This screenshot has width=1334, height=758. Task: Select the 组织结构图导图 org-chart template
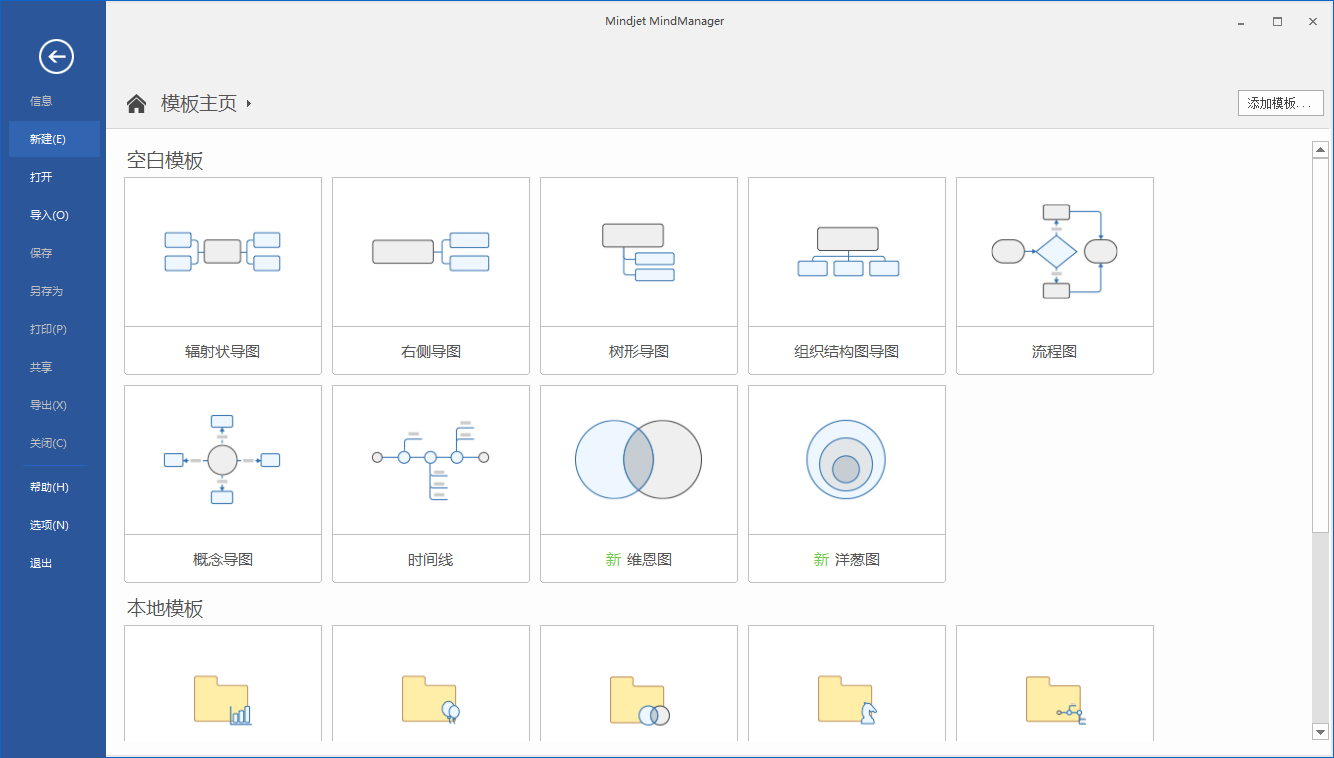coord(847,275)
